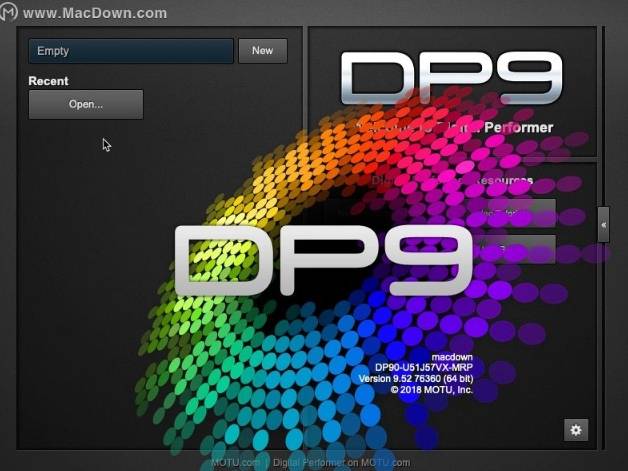Follow the MOTU.com footer link
The image size is (628, 471).
click(235, 463)
